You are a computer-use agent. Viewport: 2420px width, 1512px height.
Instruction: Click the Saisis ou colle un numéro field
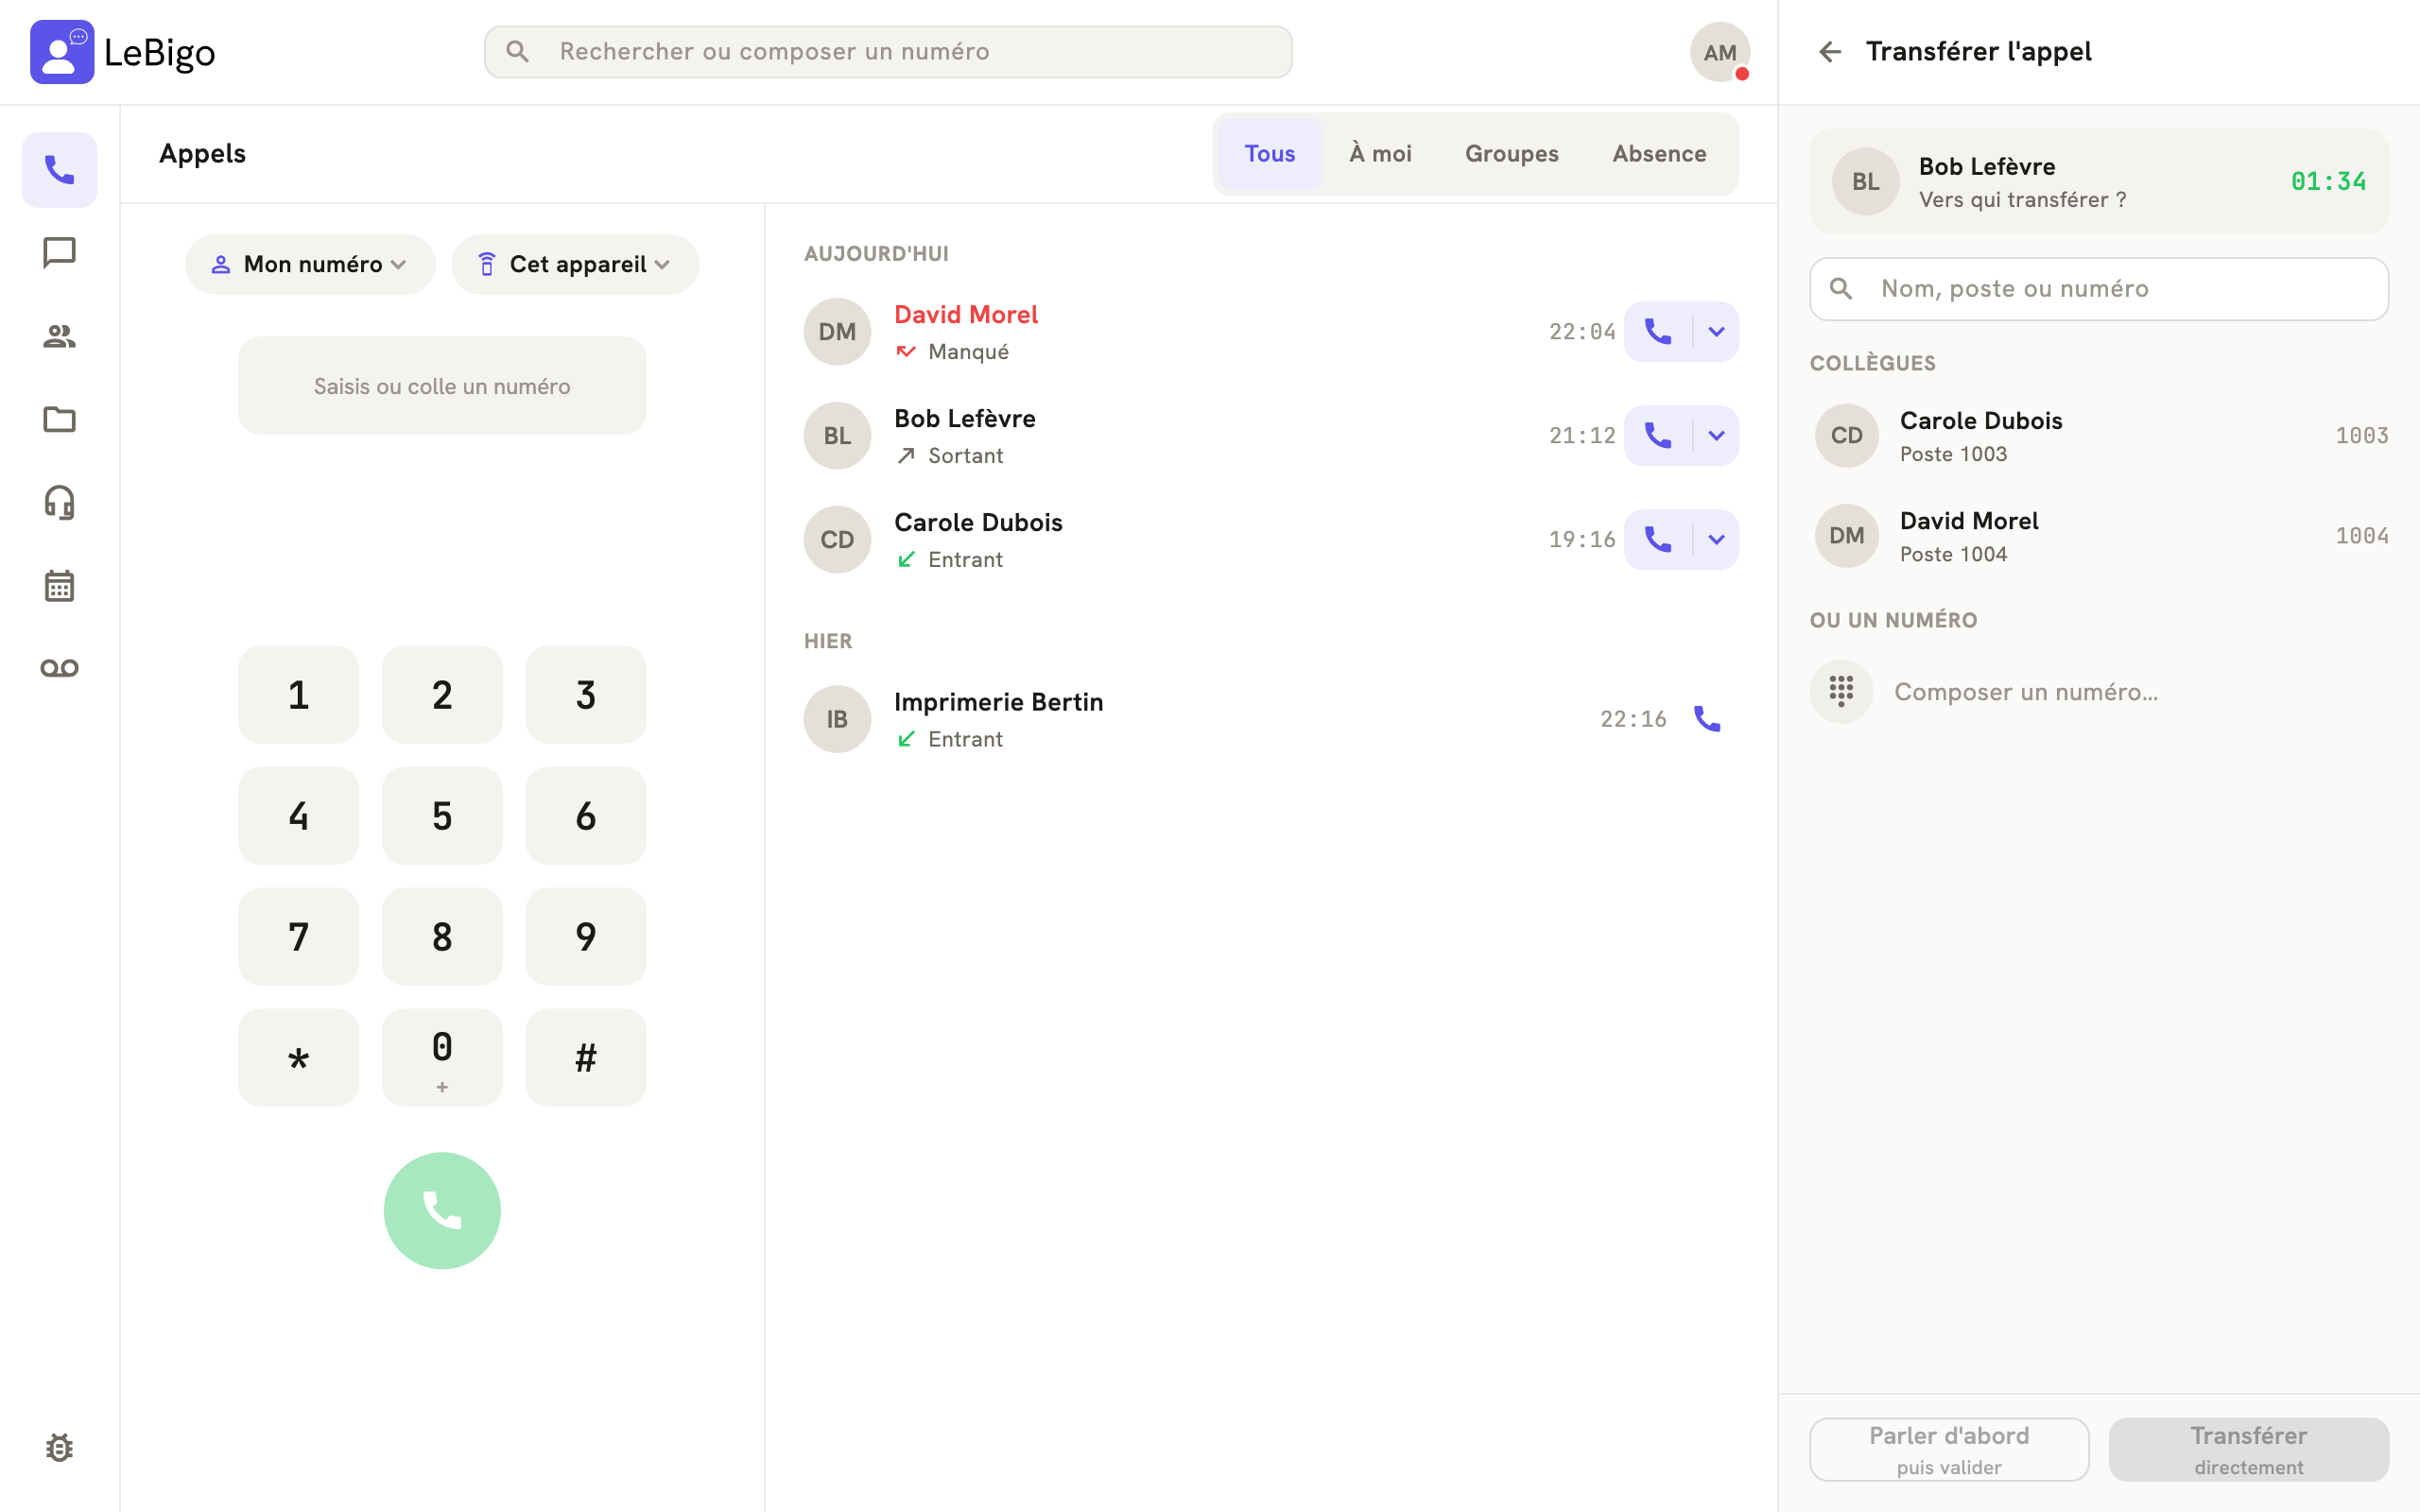[442, 386]
